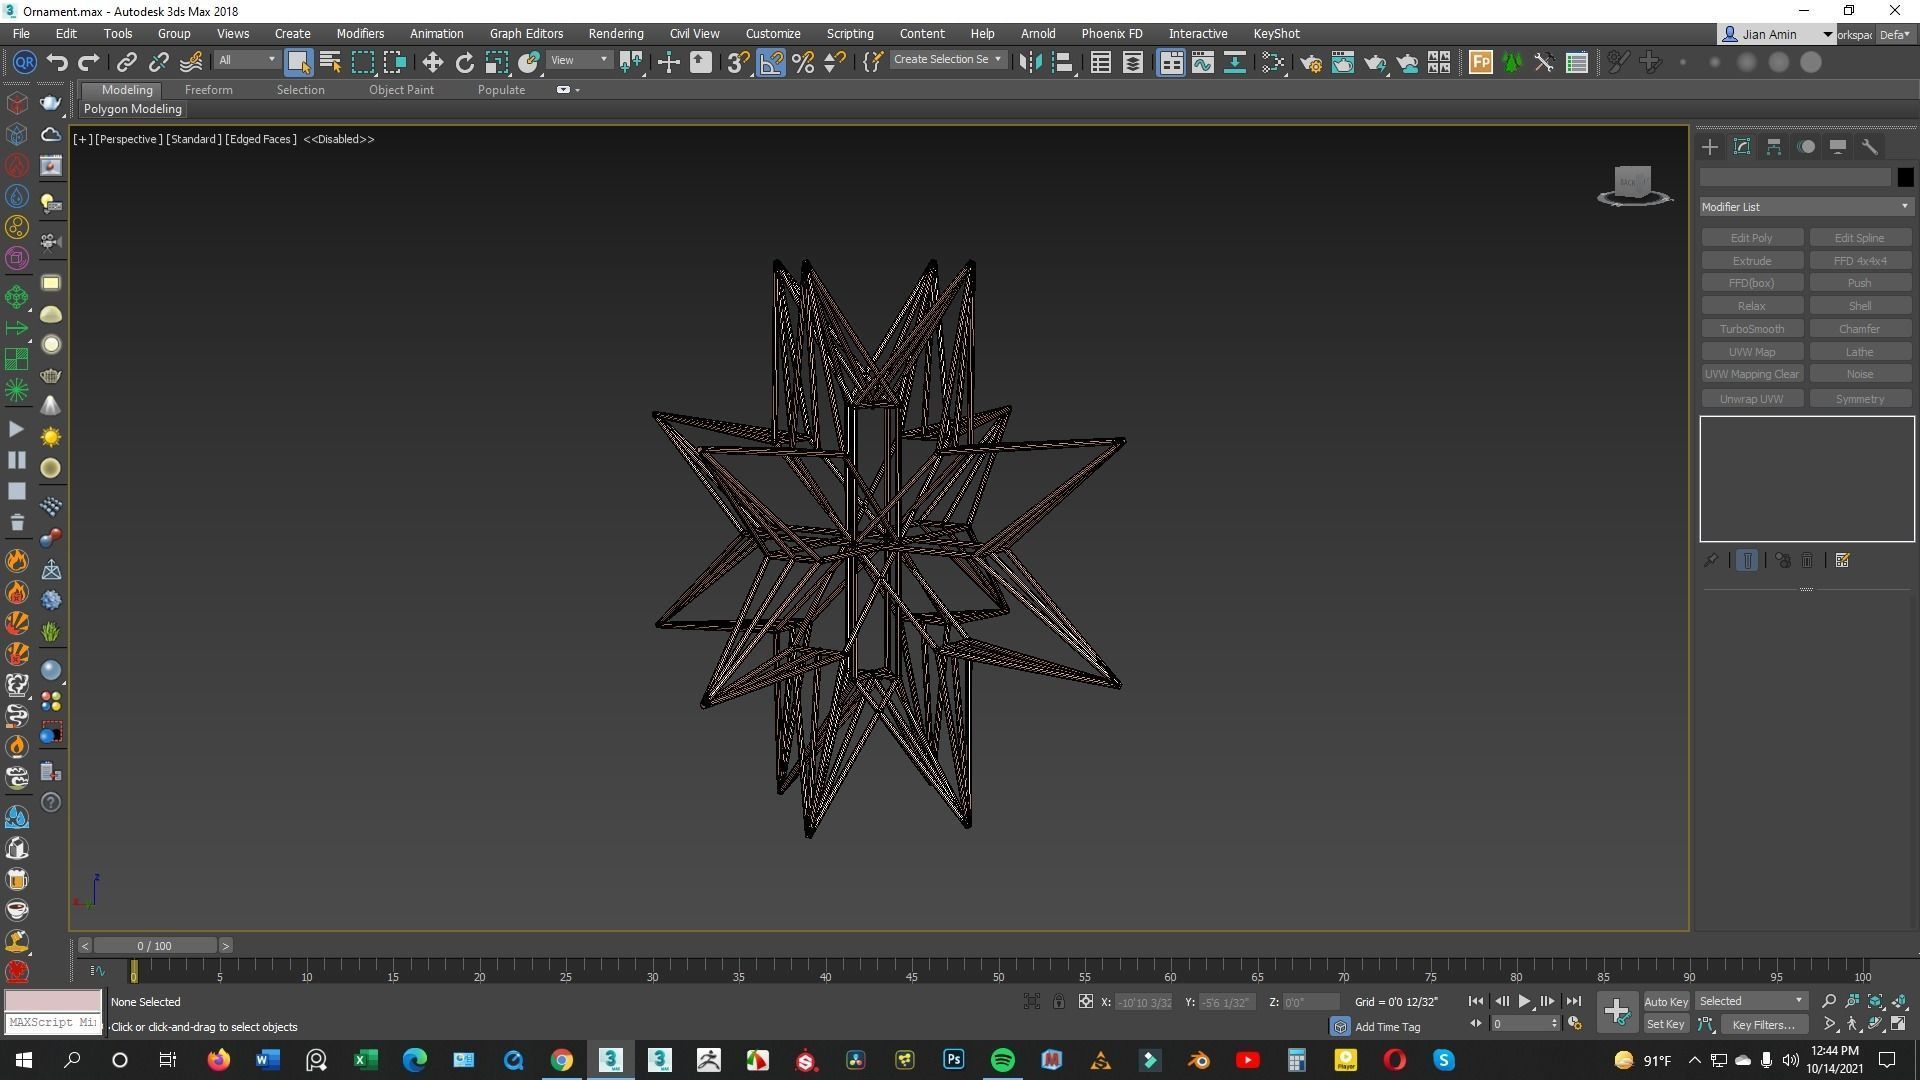Image resolution: width=1920 pixels, height=1080 pixels.
Task: Toggle Spinner Snap on the toolbar
Action: (x=835, y=62)
